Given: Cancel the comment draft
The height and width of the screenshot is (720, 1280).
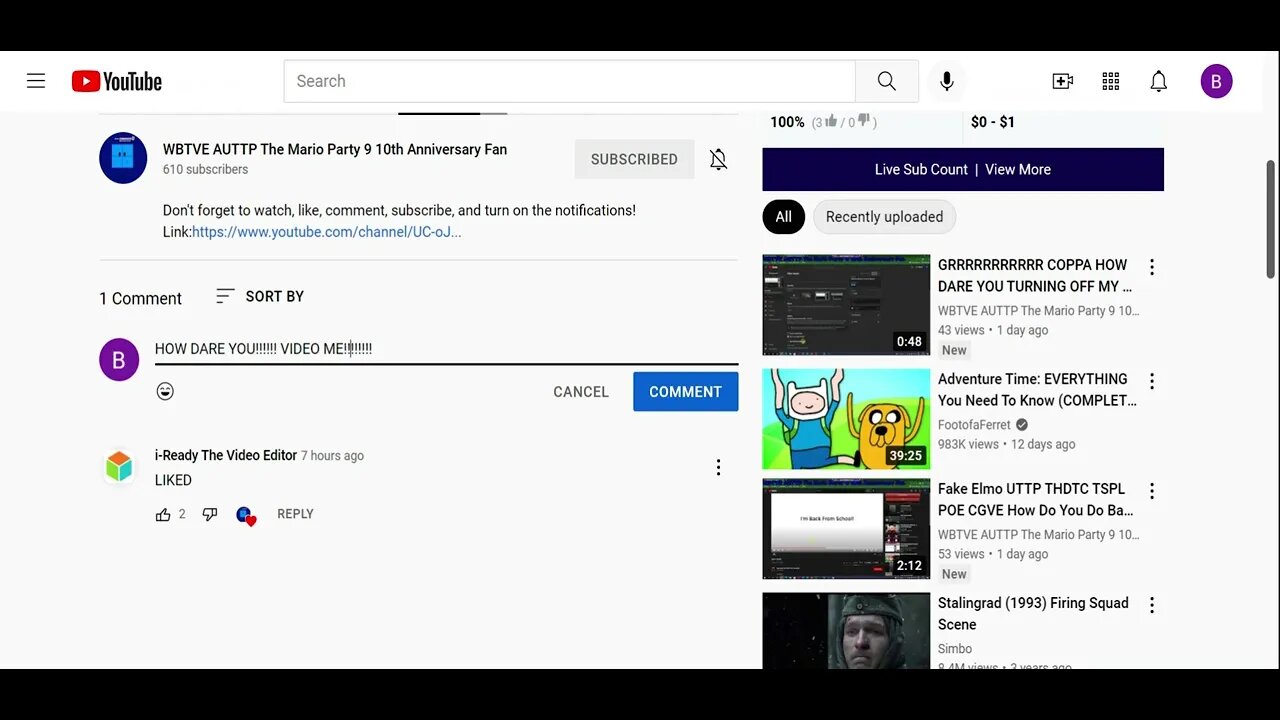Looking at the screenshot, I should [581, 392].
